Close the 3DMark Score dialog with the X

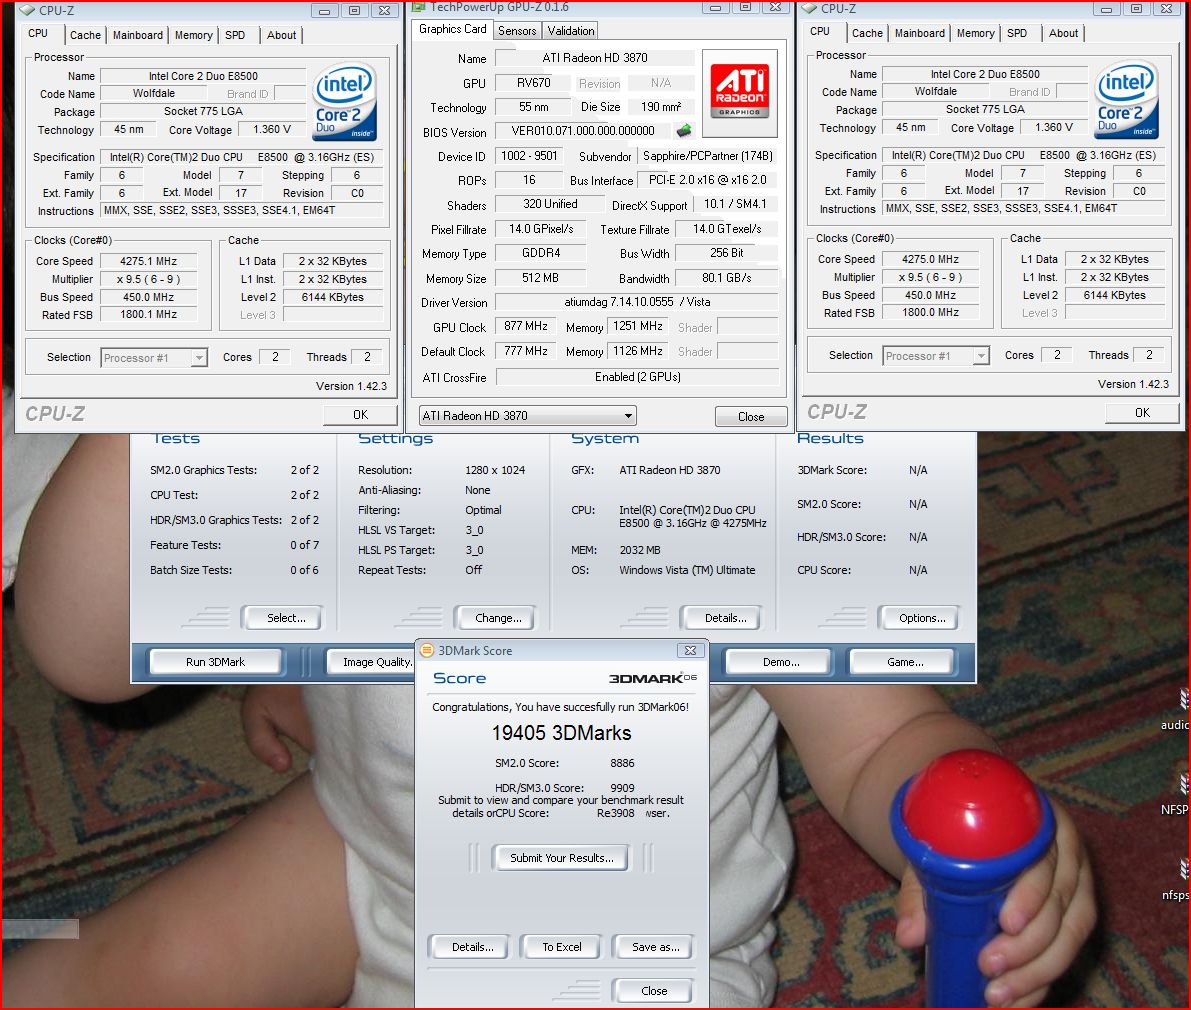point(690,651)
